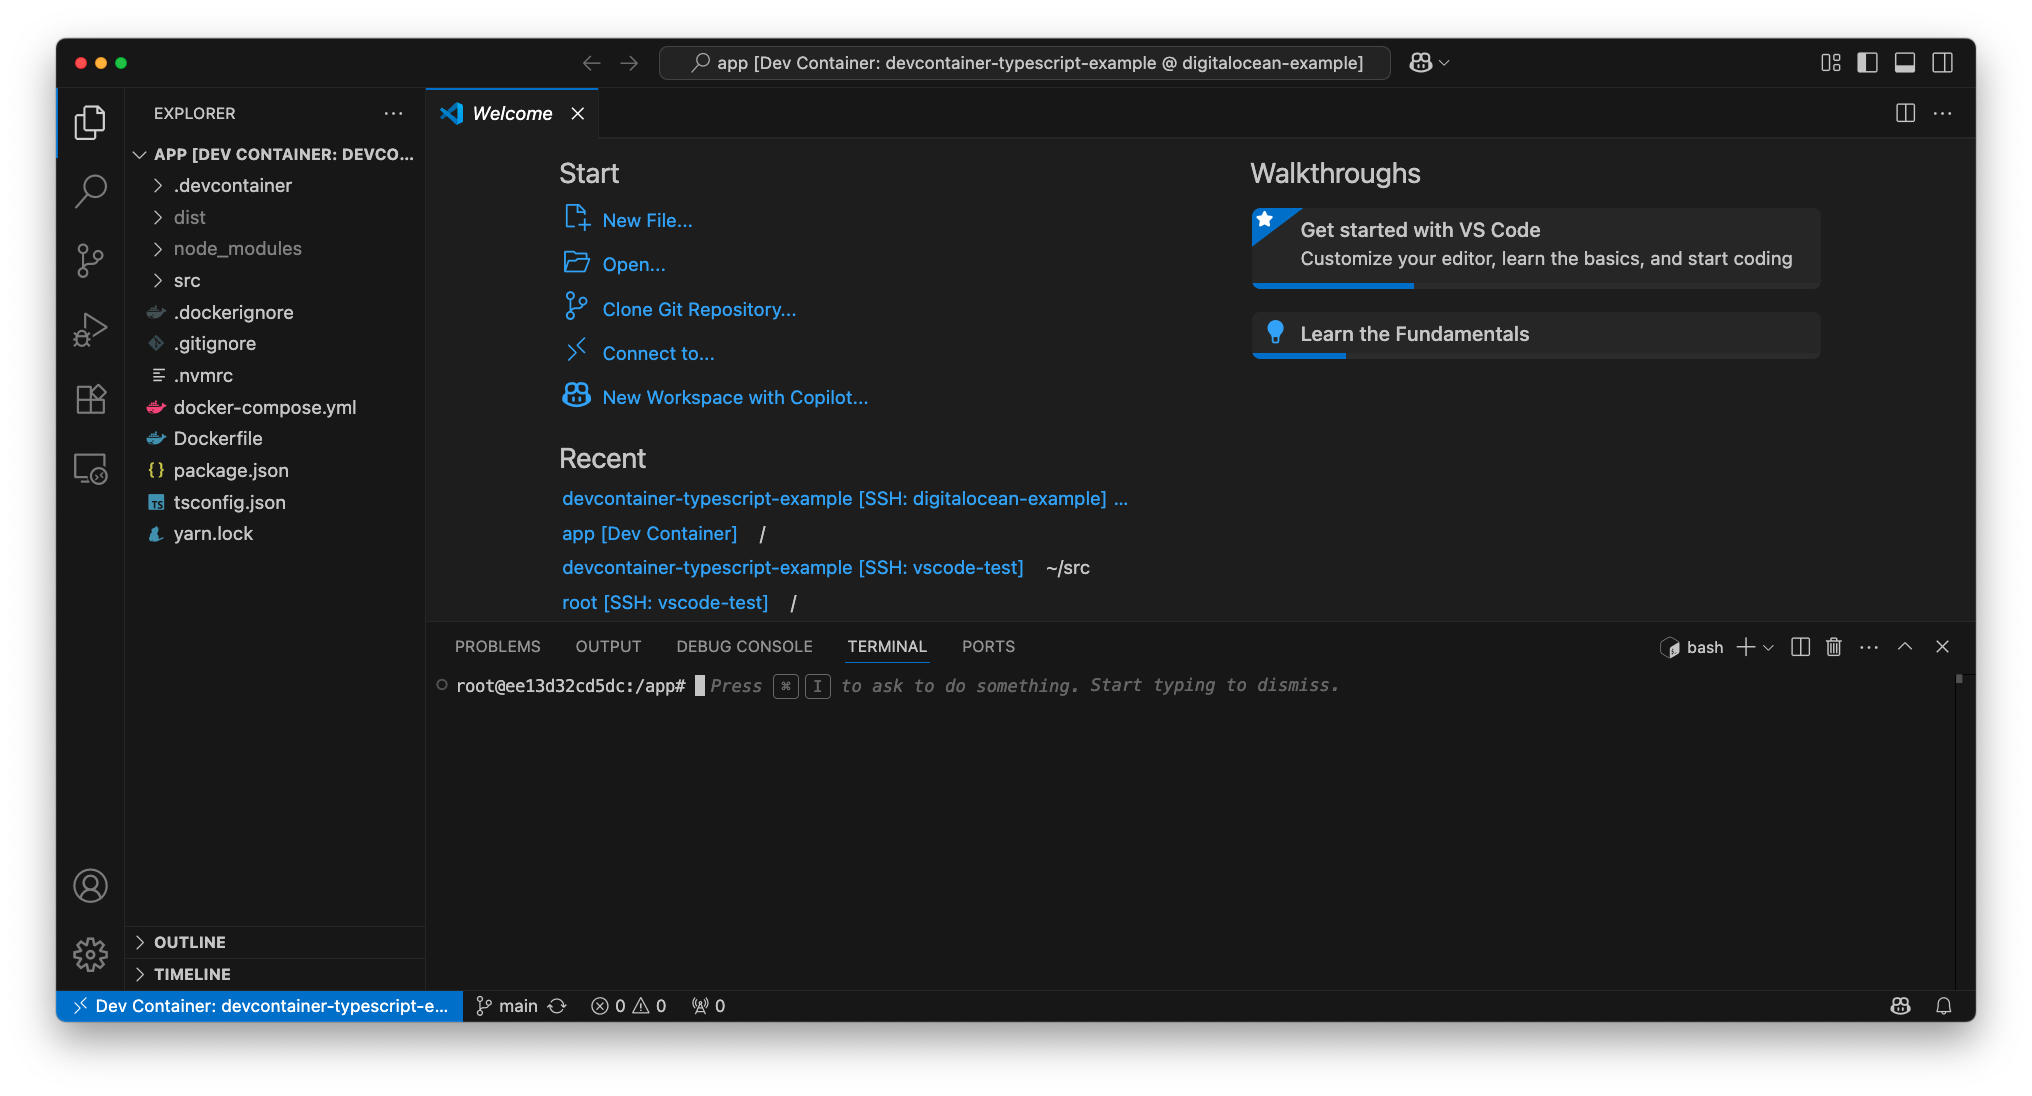Collapse the APP workspace folder header
This screenshot has width=2032, height=1096.
[275, 154]
